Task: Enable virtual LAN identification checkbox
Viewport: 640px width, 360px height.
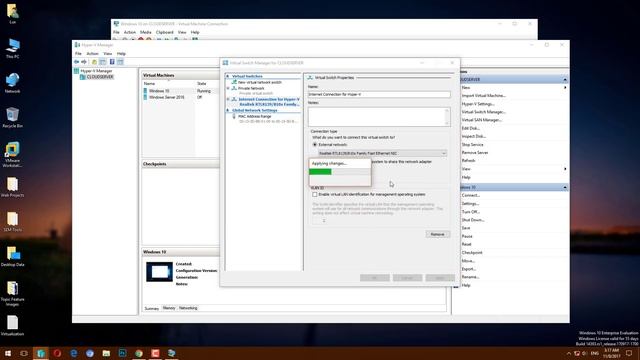Action: coord(315,195)
